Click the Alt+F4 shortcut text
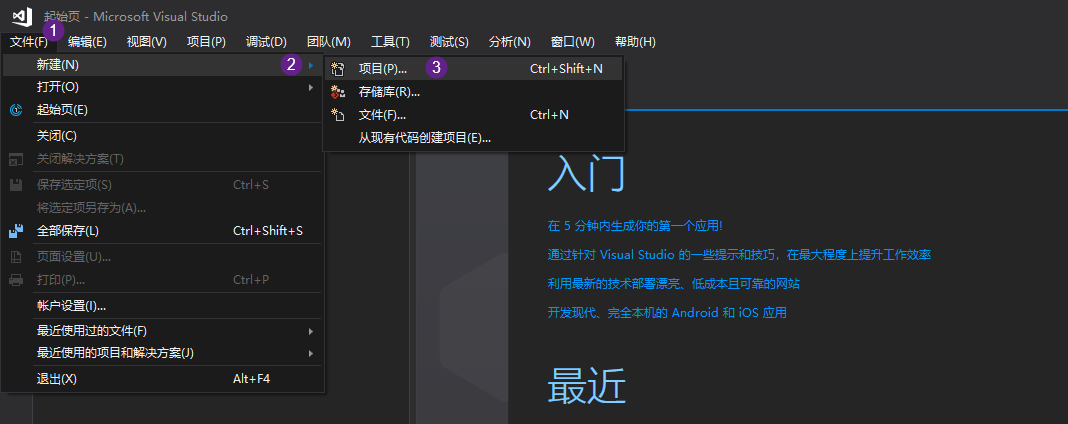 (251, 379)
